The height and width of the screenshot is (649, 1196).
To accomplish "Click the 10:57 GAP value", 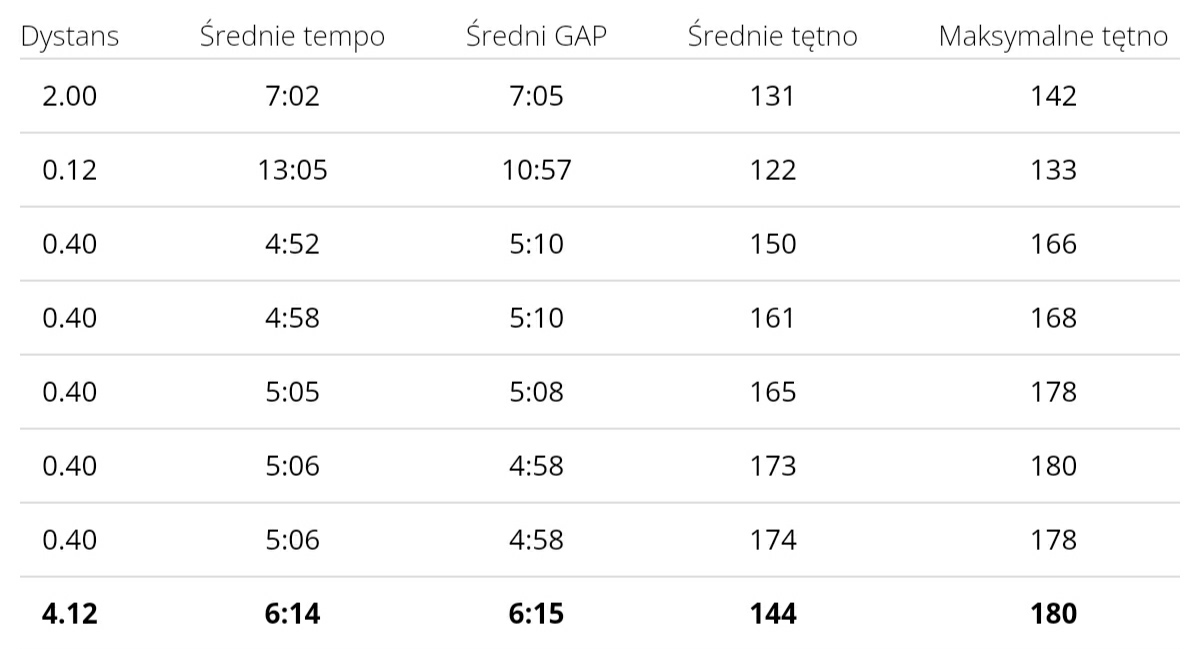I will click(536, 170).
